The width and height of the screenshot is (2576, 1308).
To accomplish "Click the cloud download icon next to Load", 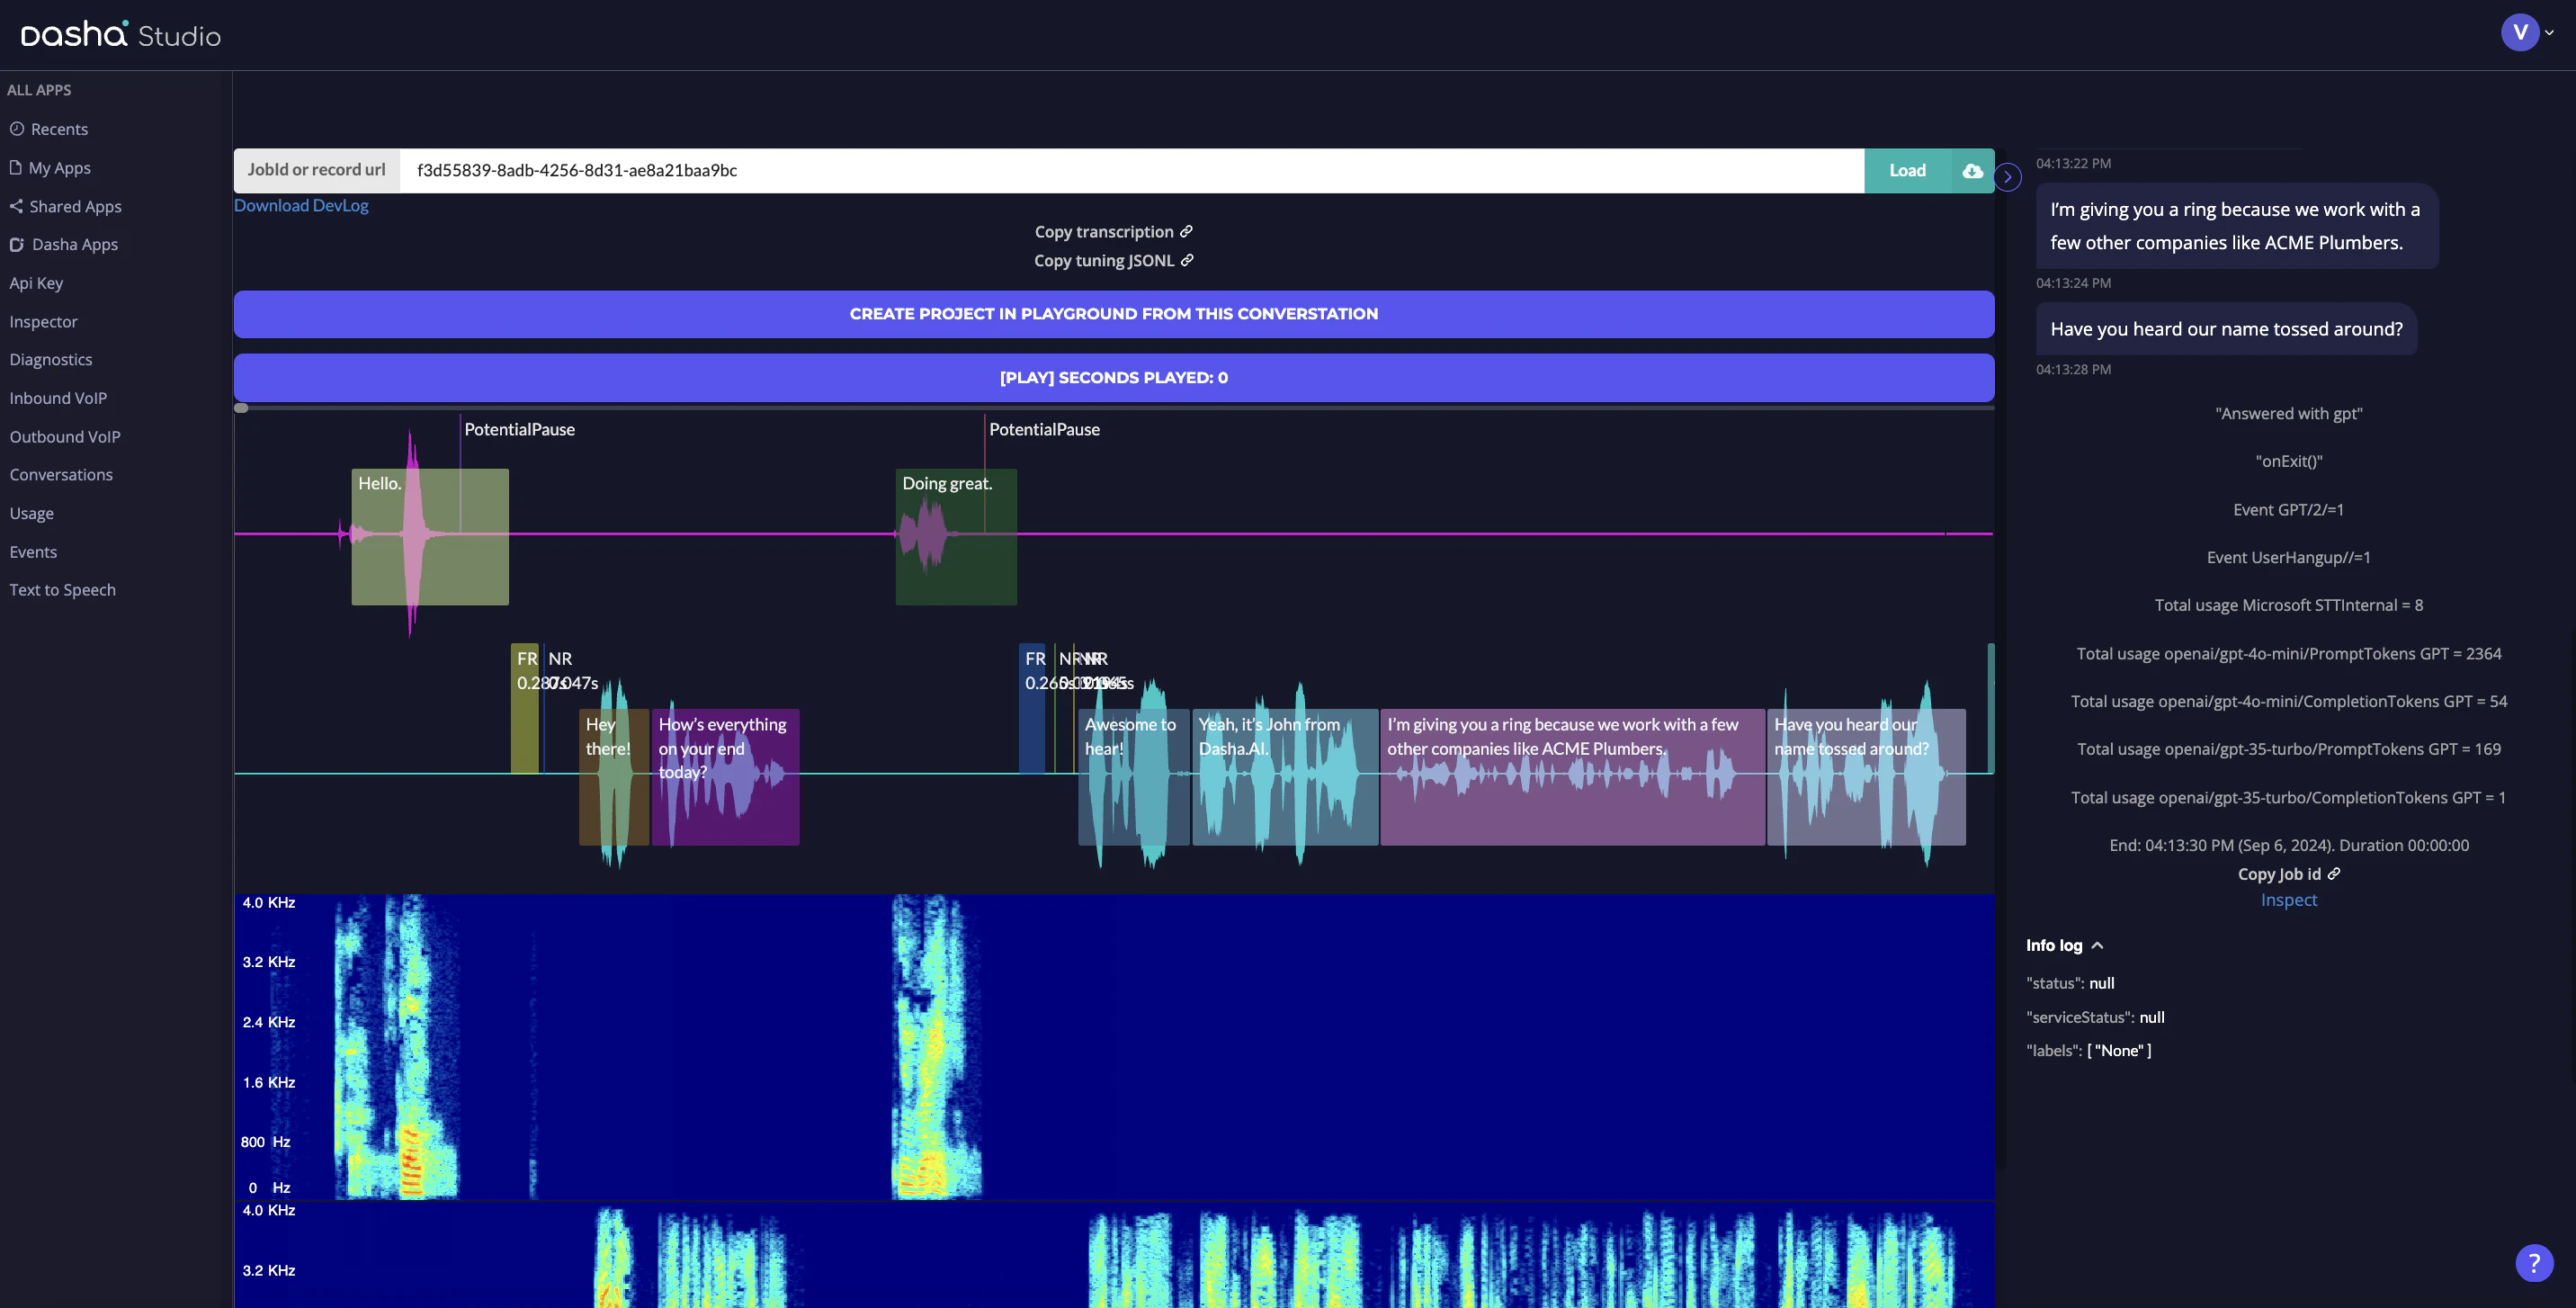I will pyautogui.click(x=1972, y=171).
